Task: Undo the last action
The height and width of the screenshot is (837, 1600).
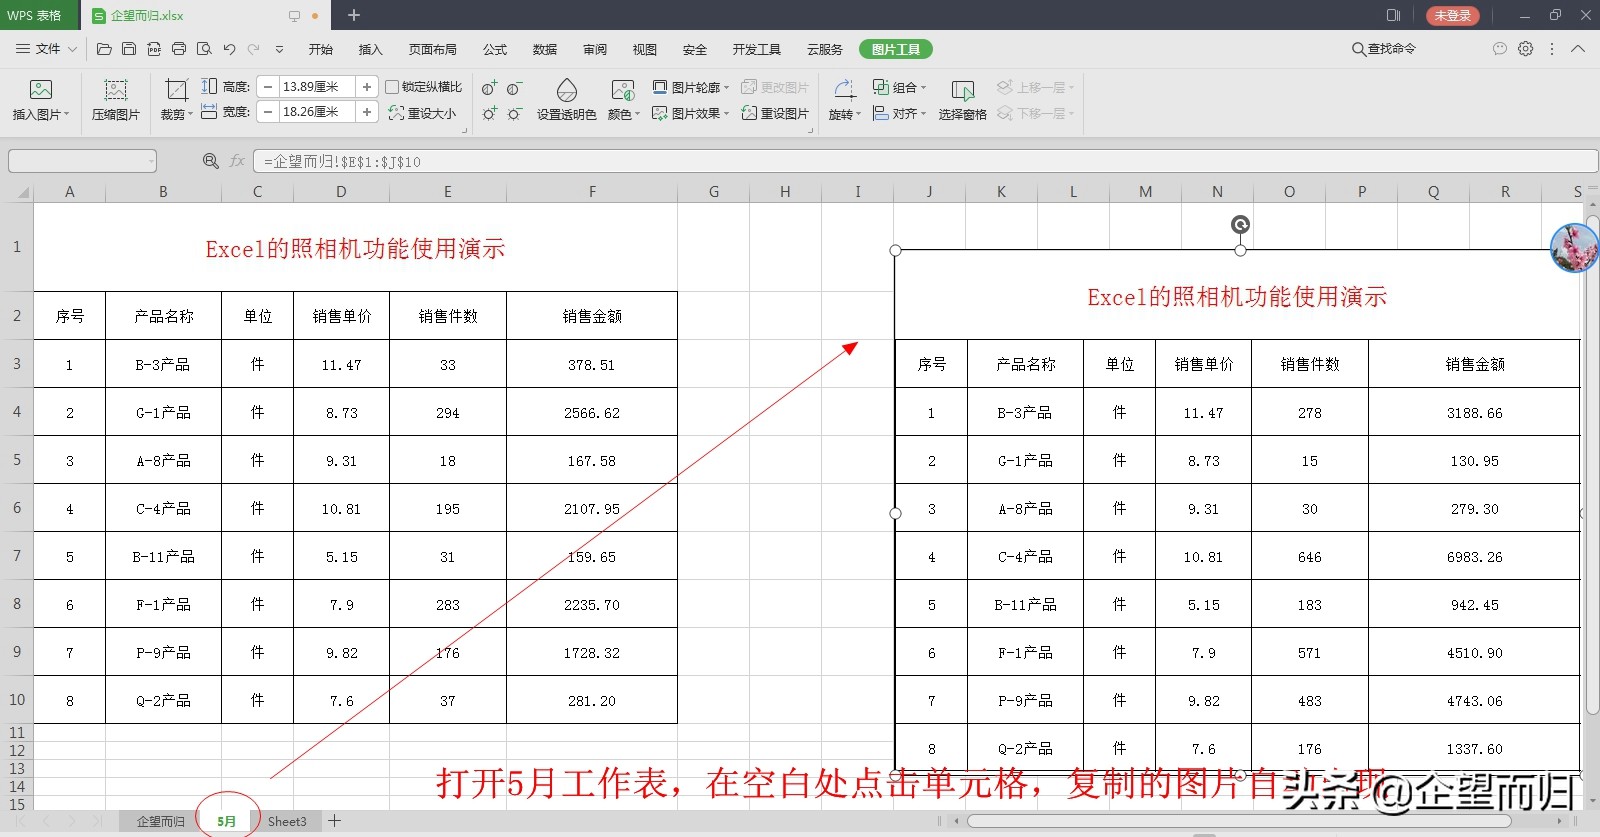Action: coord(229,49)
